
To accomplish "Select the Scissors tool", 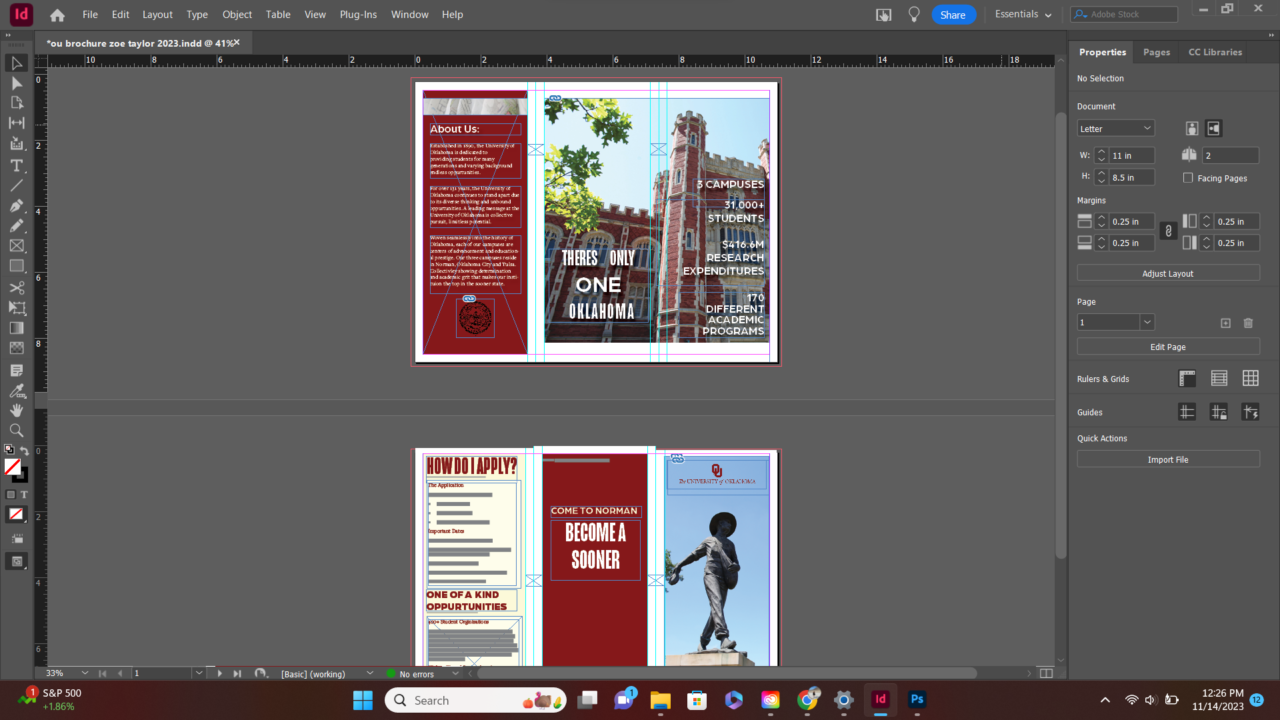I will (17, 288).
